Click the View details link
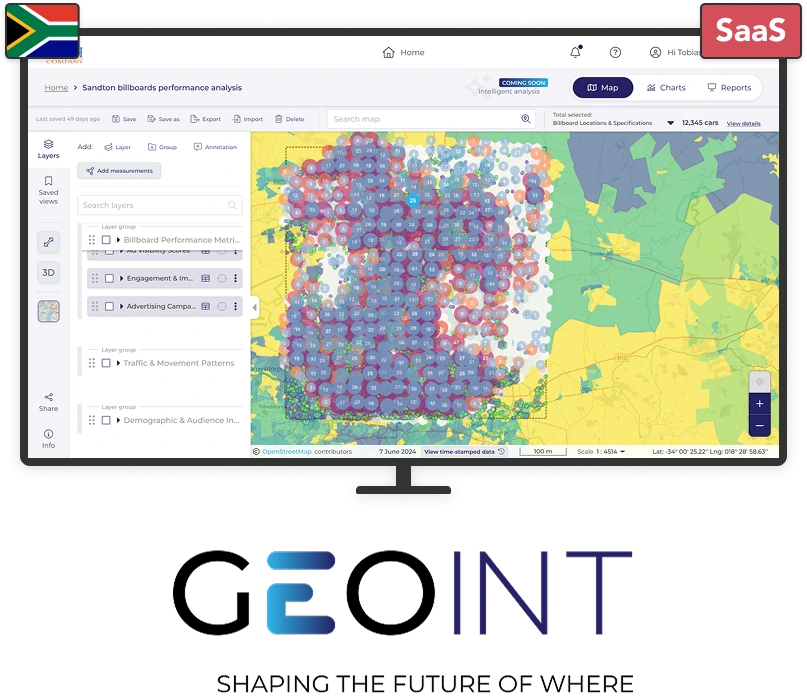Image resolution: width=807 pixels, height=699 pixels. 743,124
